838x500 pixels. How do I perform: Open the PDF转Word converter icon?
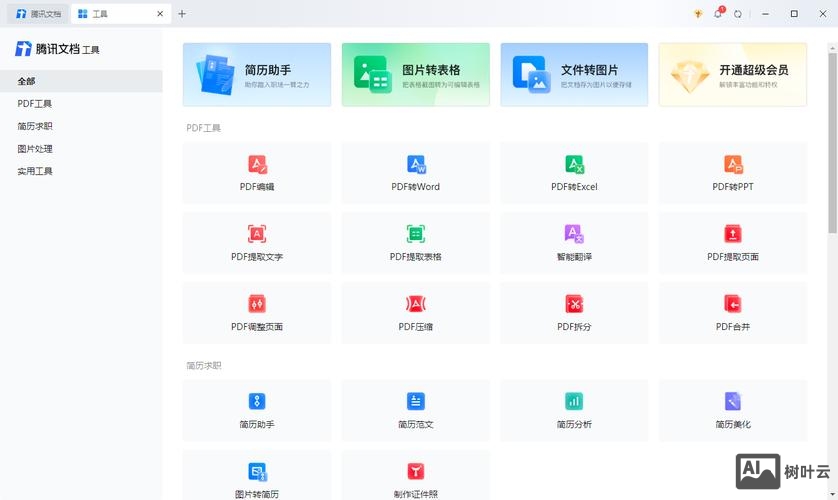(x=416, y=164)
